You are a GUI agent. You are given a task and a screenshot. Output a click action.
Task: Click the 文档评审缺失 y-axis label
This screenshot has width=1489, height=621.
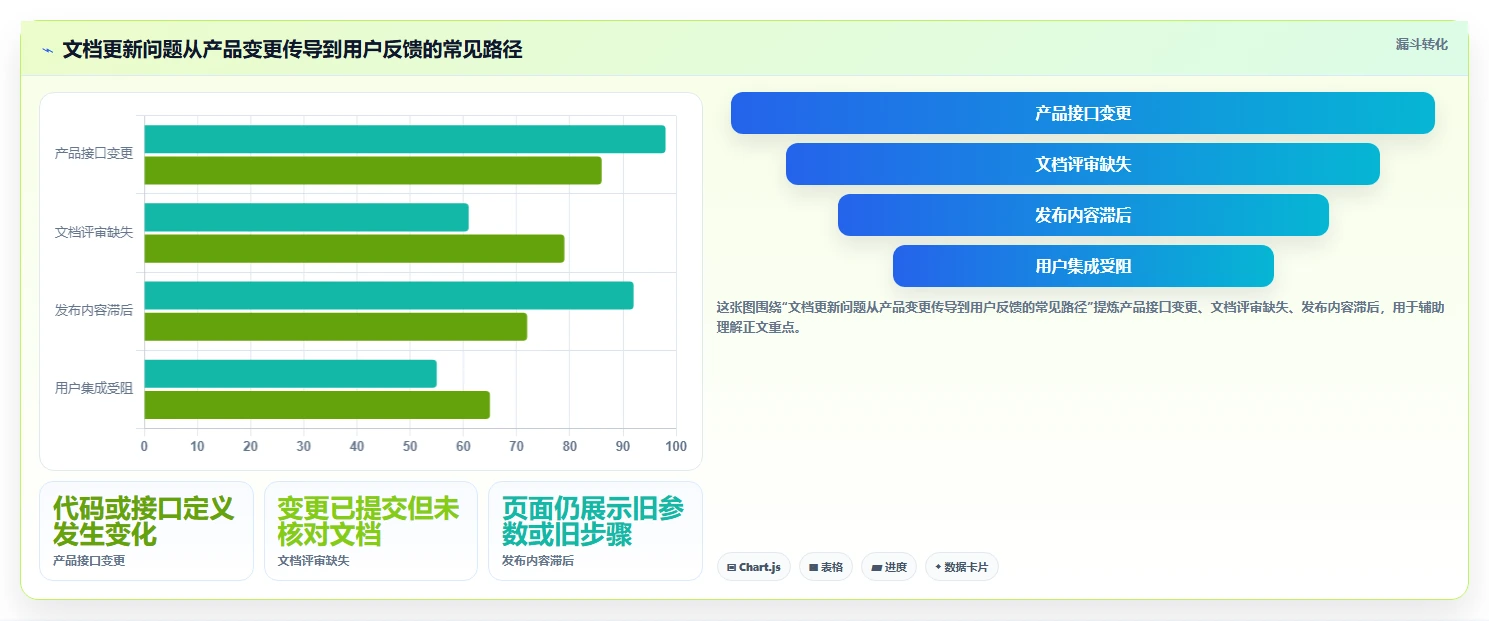coord(94,232)
